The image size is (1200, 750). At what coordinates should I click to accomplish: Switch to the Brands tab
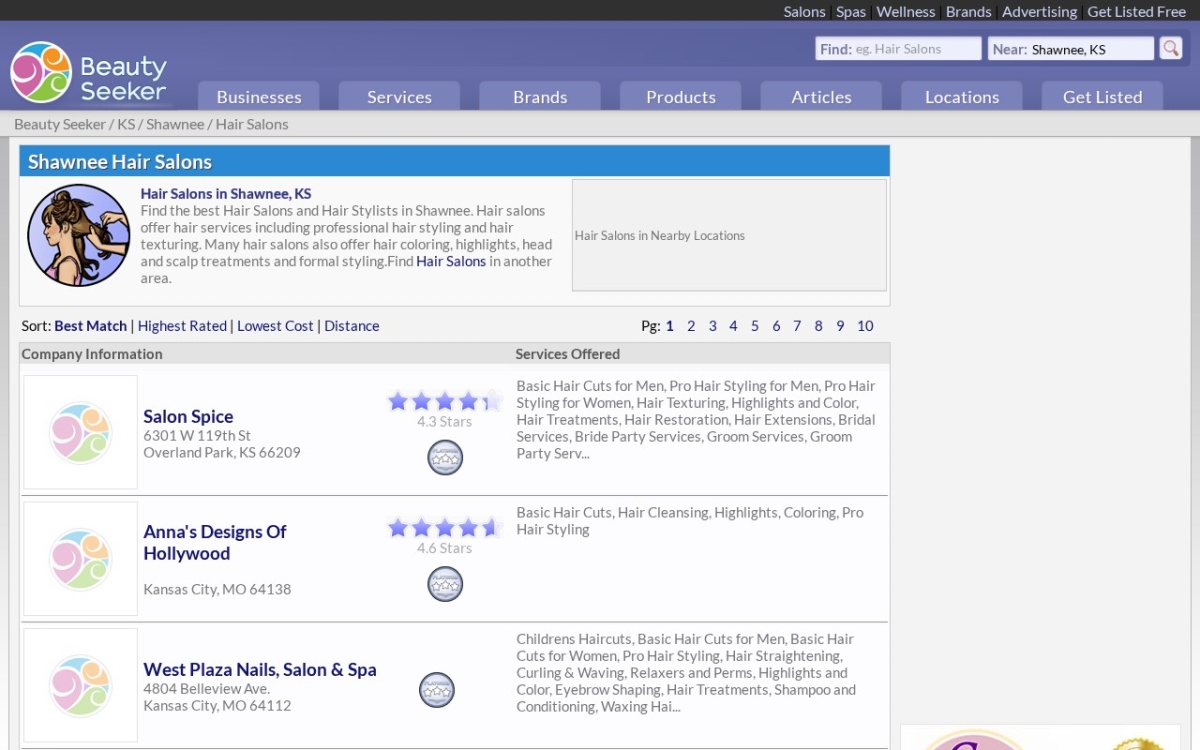coord(540,96)
